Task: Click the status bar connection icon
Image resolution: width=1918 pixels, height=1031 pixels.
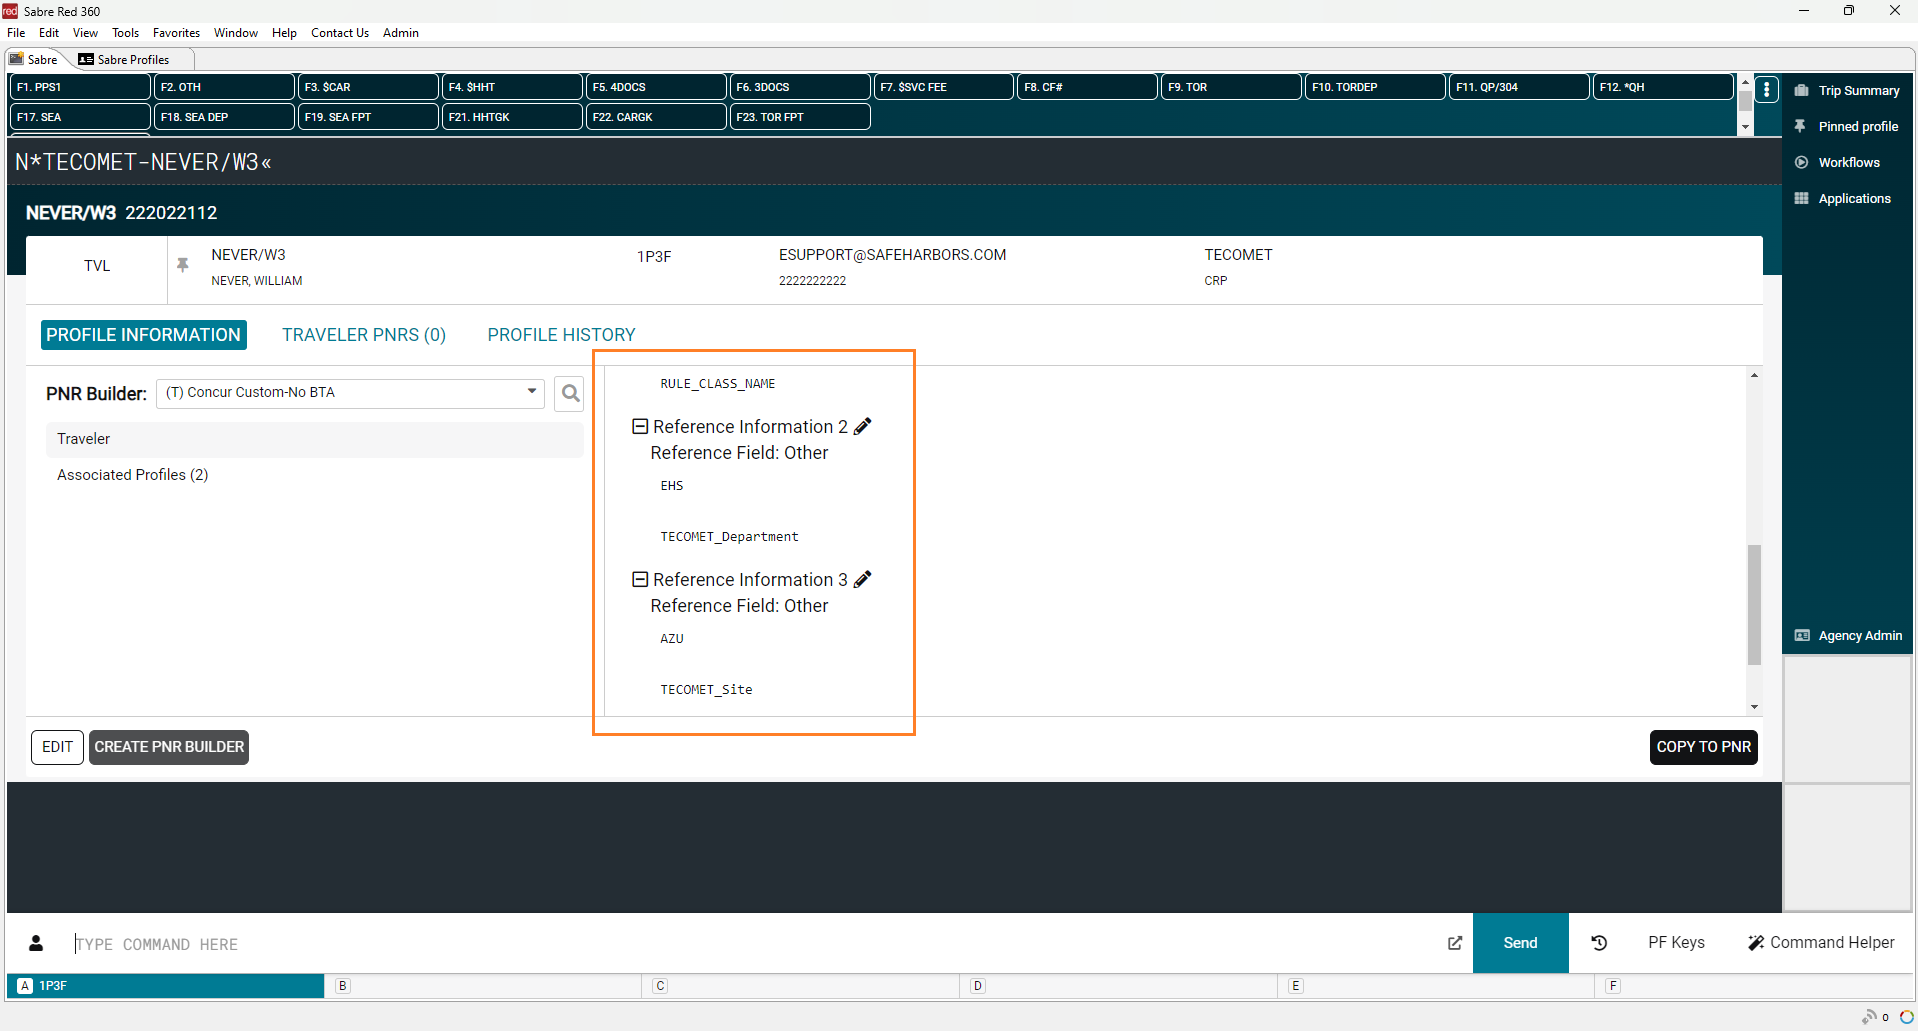Action: coord(1868,1016)
